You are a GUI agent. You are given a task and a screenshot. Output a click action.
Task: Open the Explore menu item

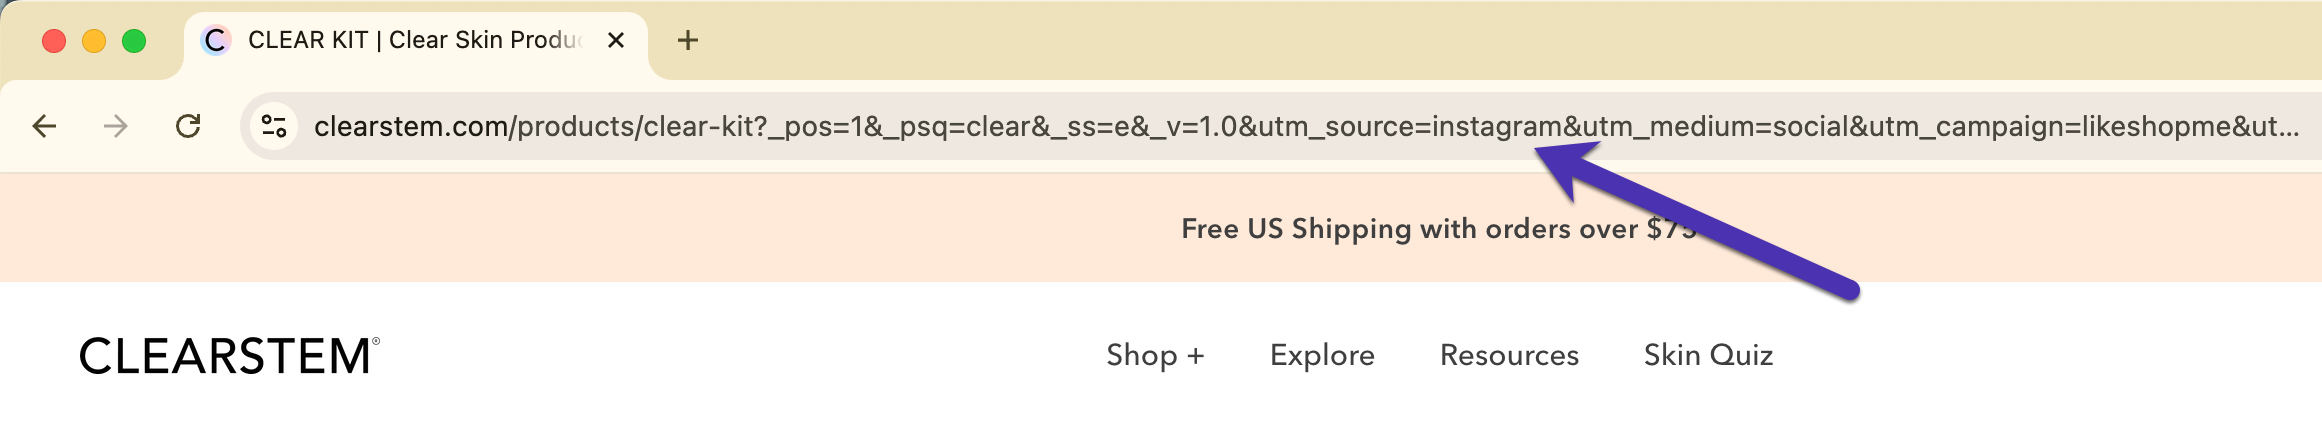(1322, 355)
